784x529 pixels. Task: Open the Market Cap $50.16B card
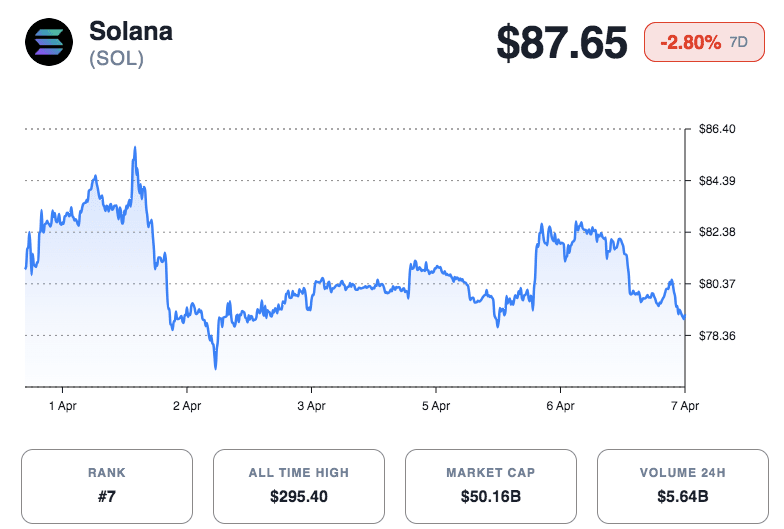[x=491, y=486]
